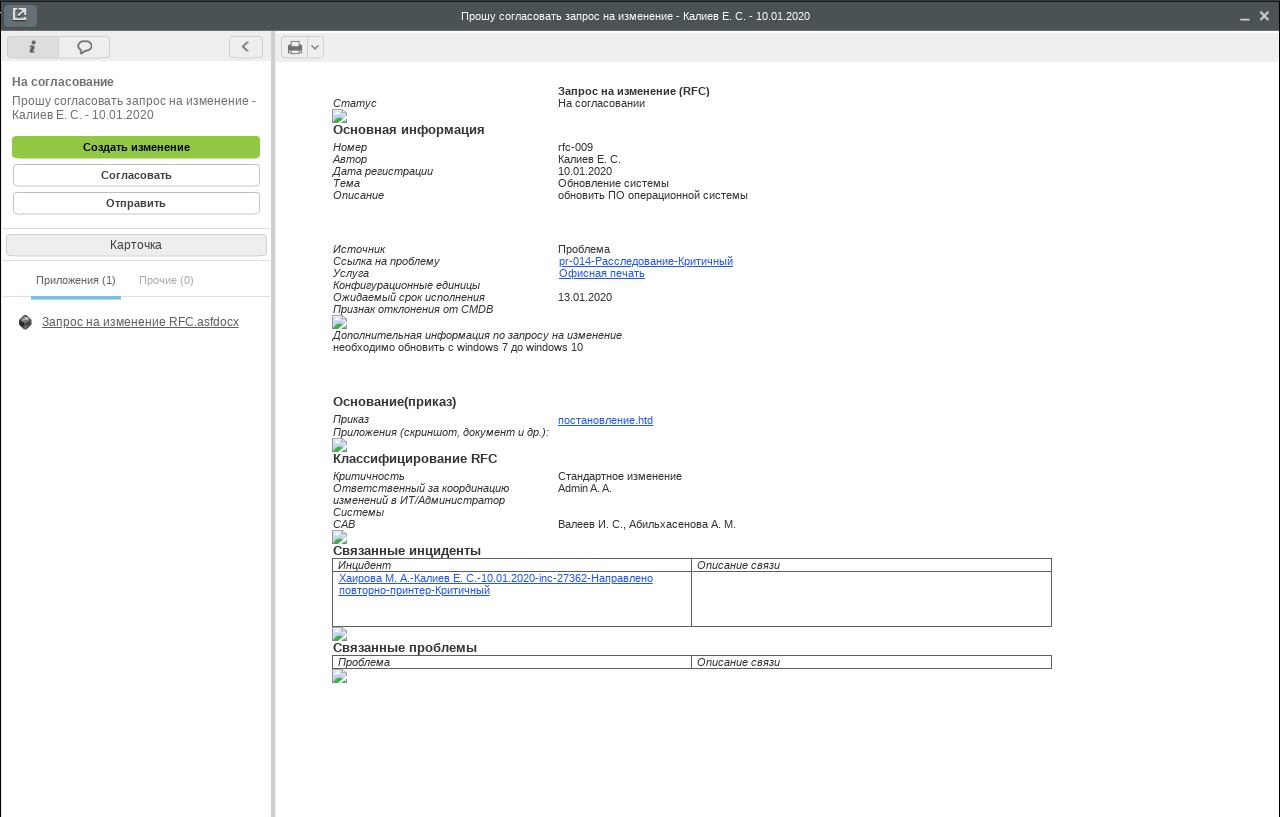Image resolution: width=1280 pixels, height=817 pixels.
Task: Open the pop-out window icon in title bar
Action: coord(20,15)
